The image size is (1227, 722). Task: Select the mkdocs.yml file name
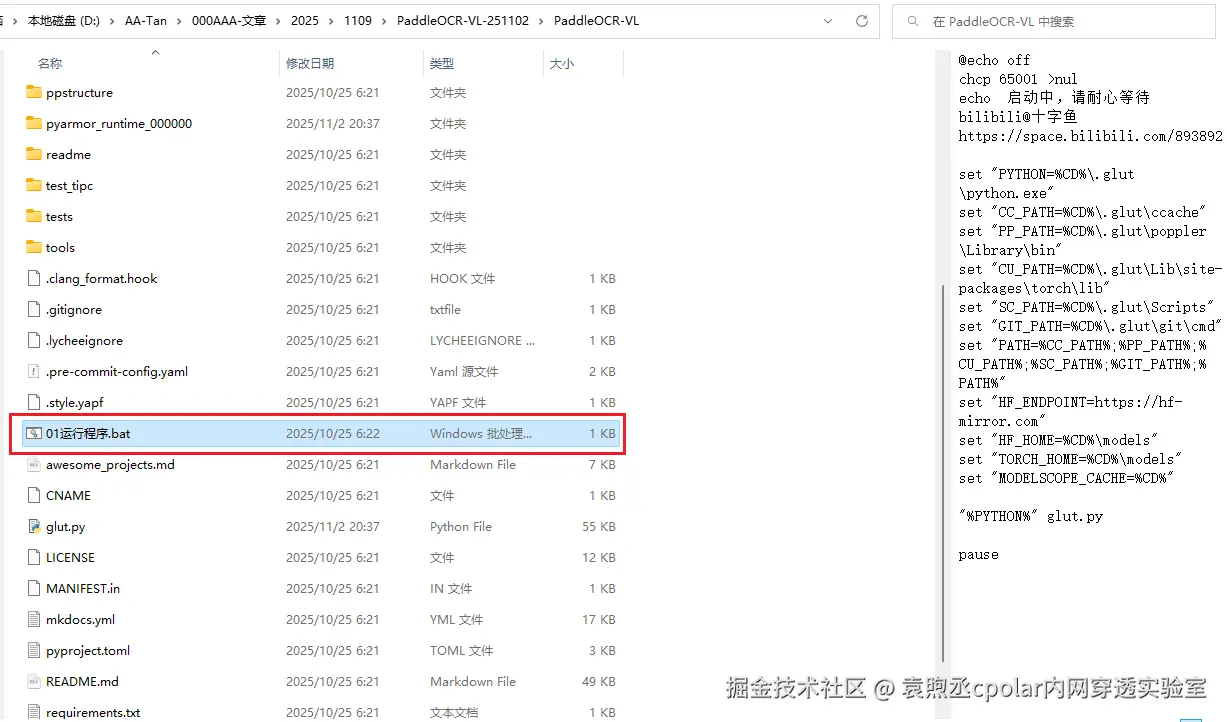pos(80,620)
